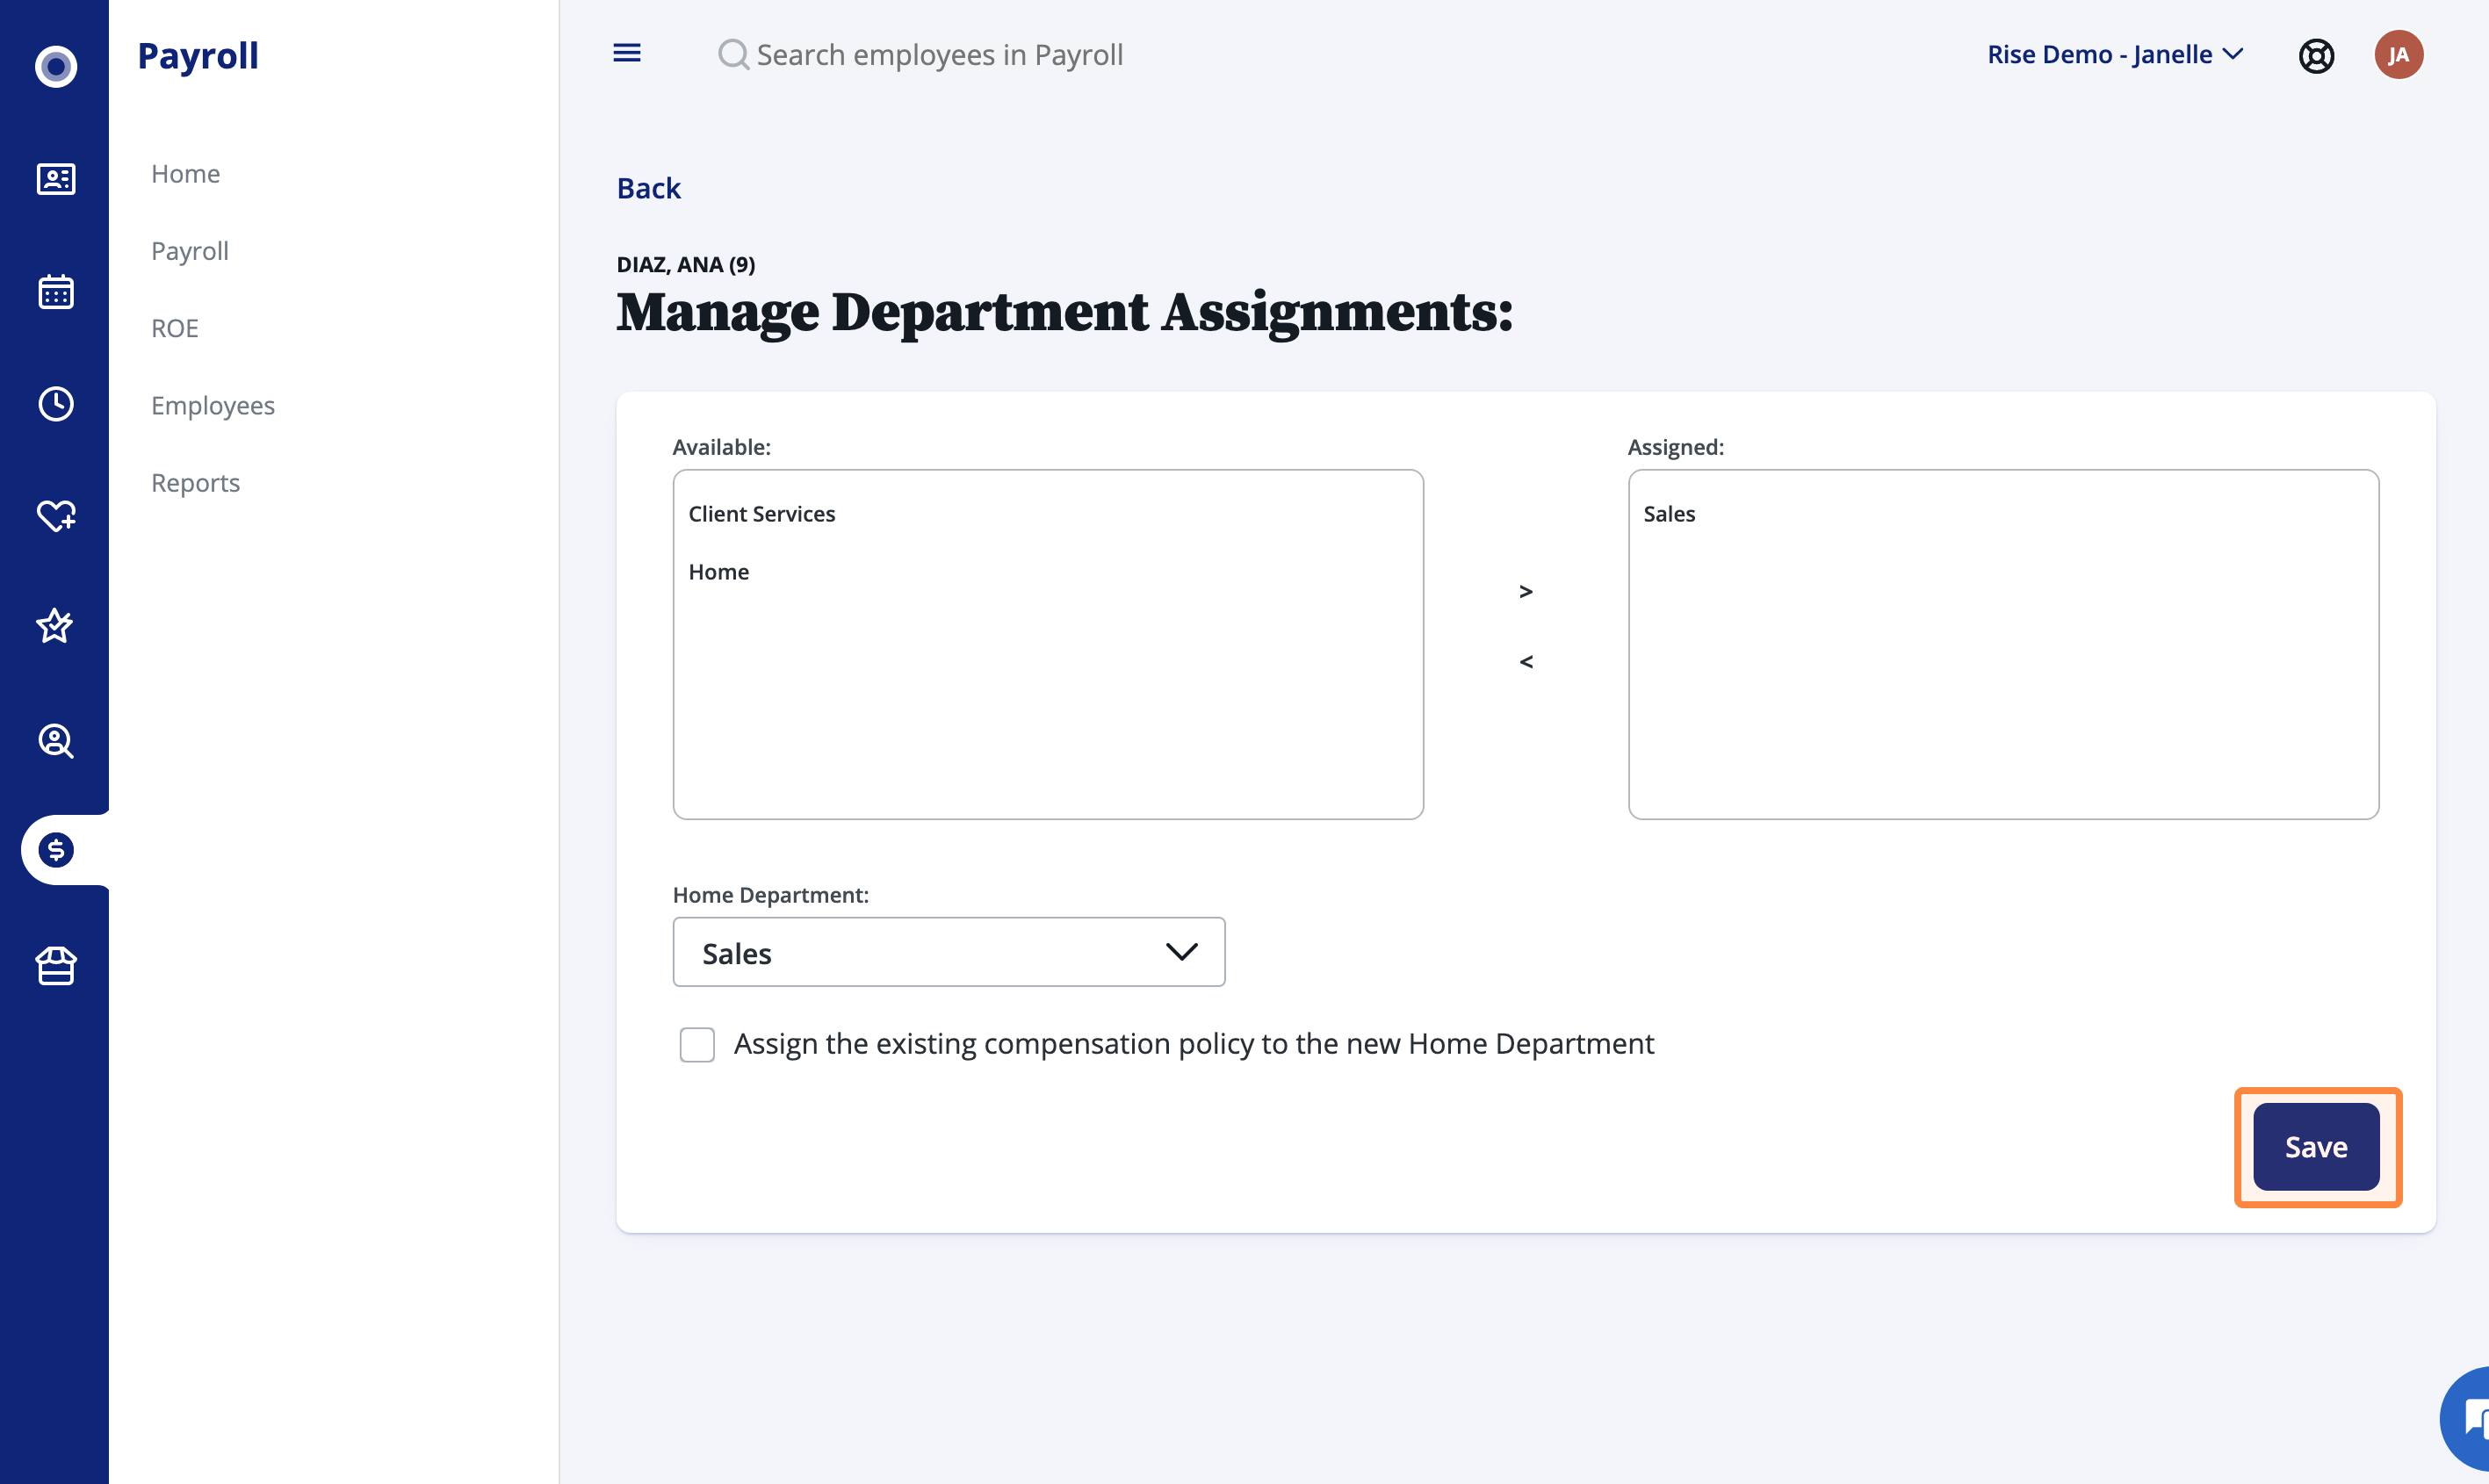Click the search magnifier icon
The image size is (2489, 1484).
[x=733, y=54]
